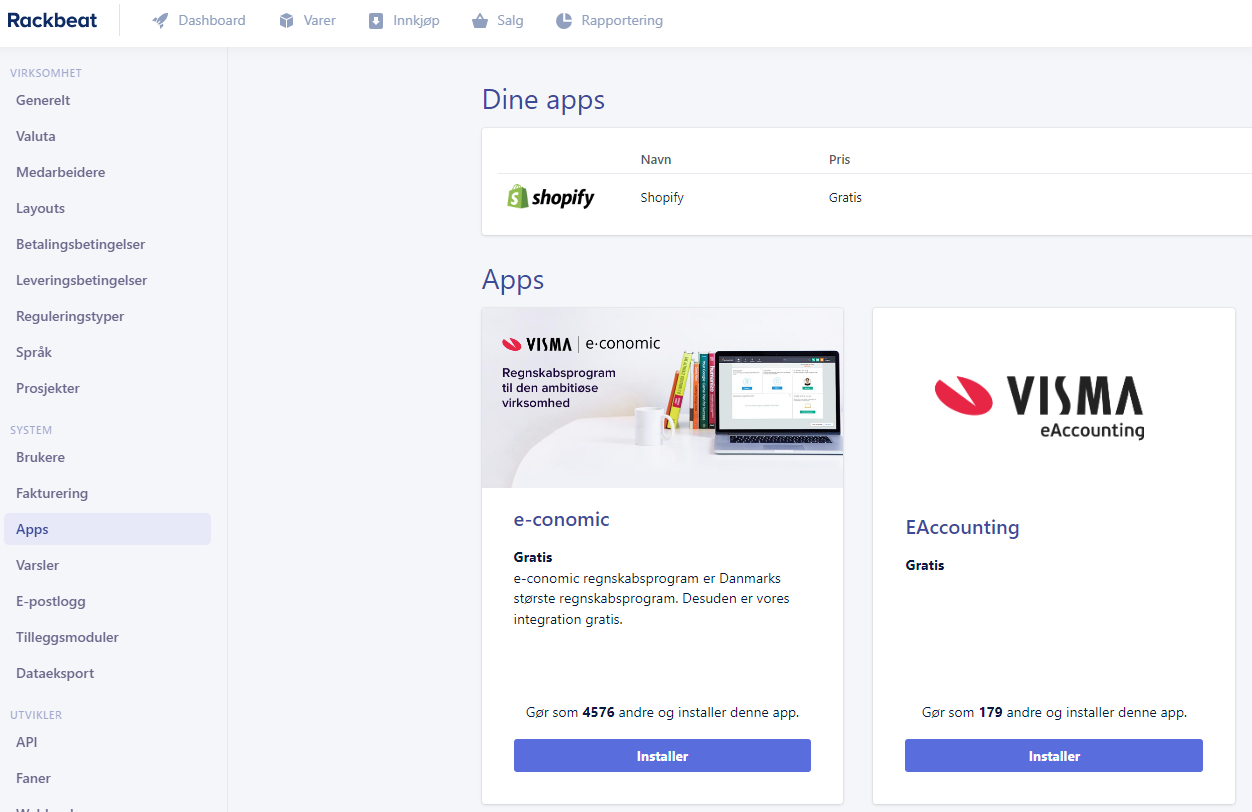Click the e-conomic app title
The height and width of the screenshot is (812, 1252).
coord(561,519)
